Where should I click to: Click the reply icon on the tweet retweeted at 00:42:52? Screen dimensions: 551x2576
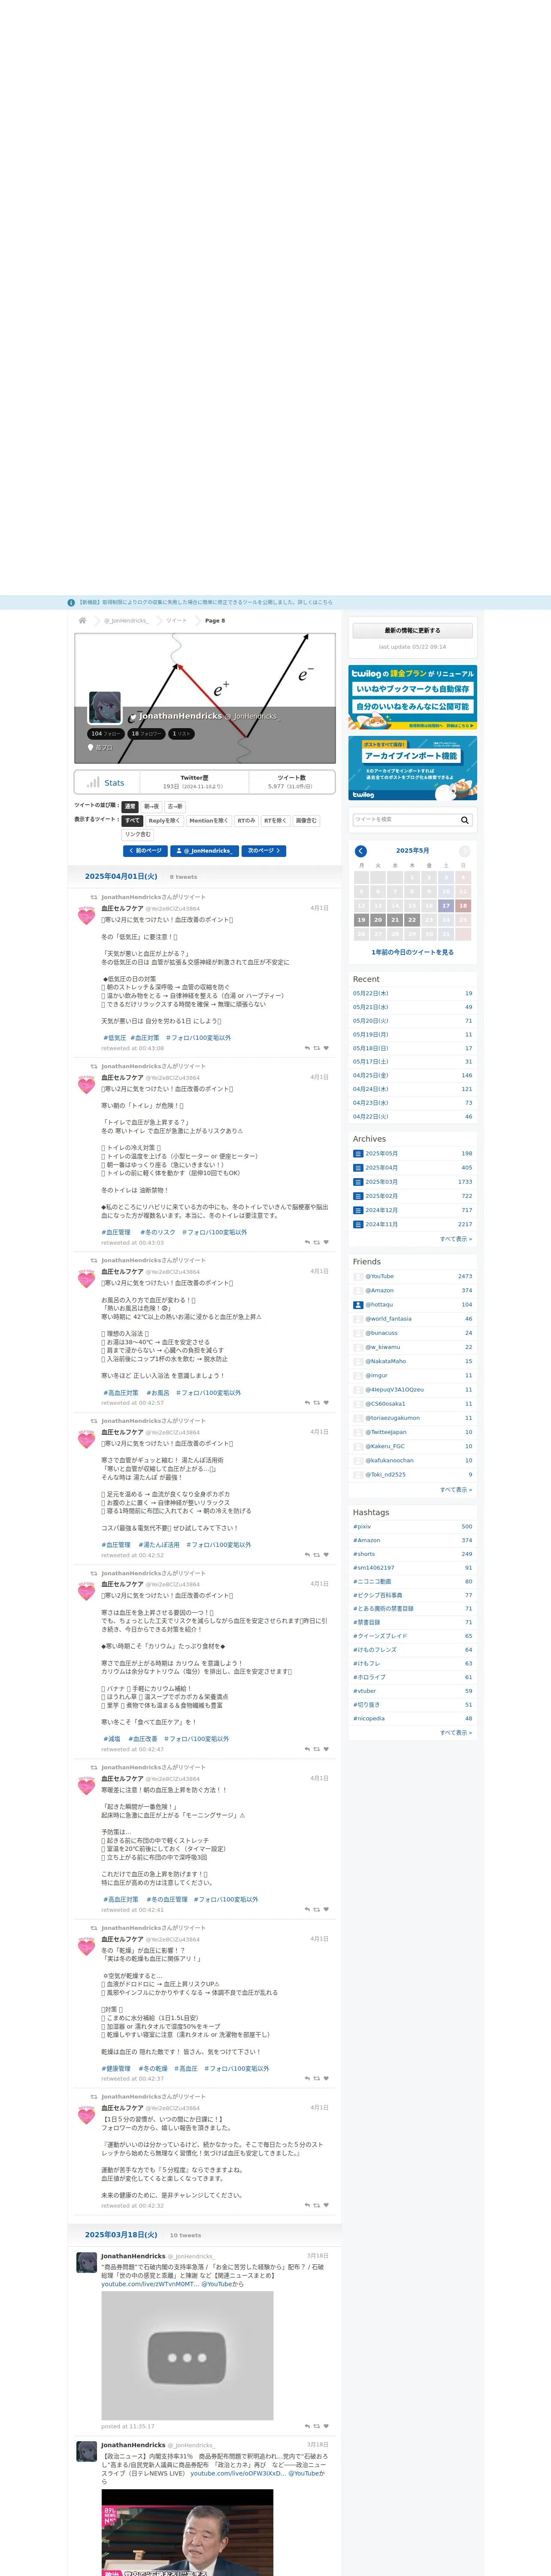pyautogui.click(x=307, y=1555)
